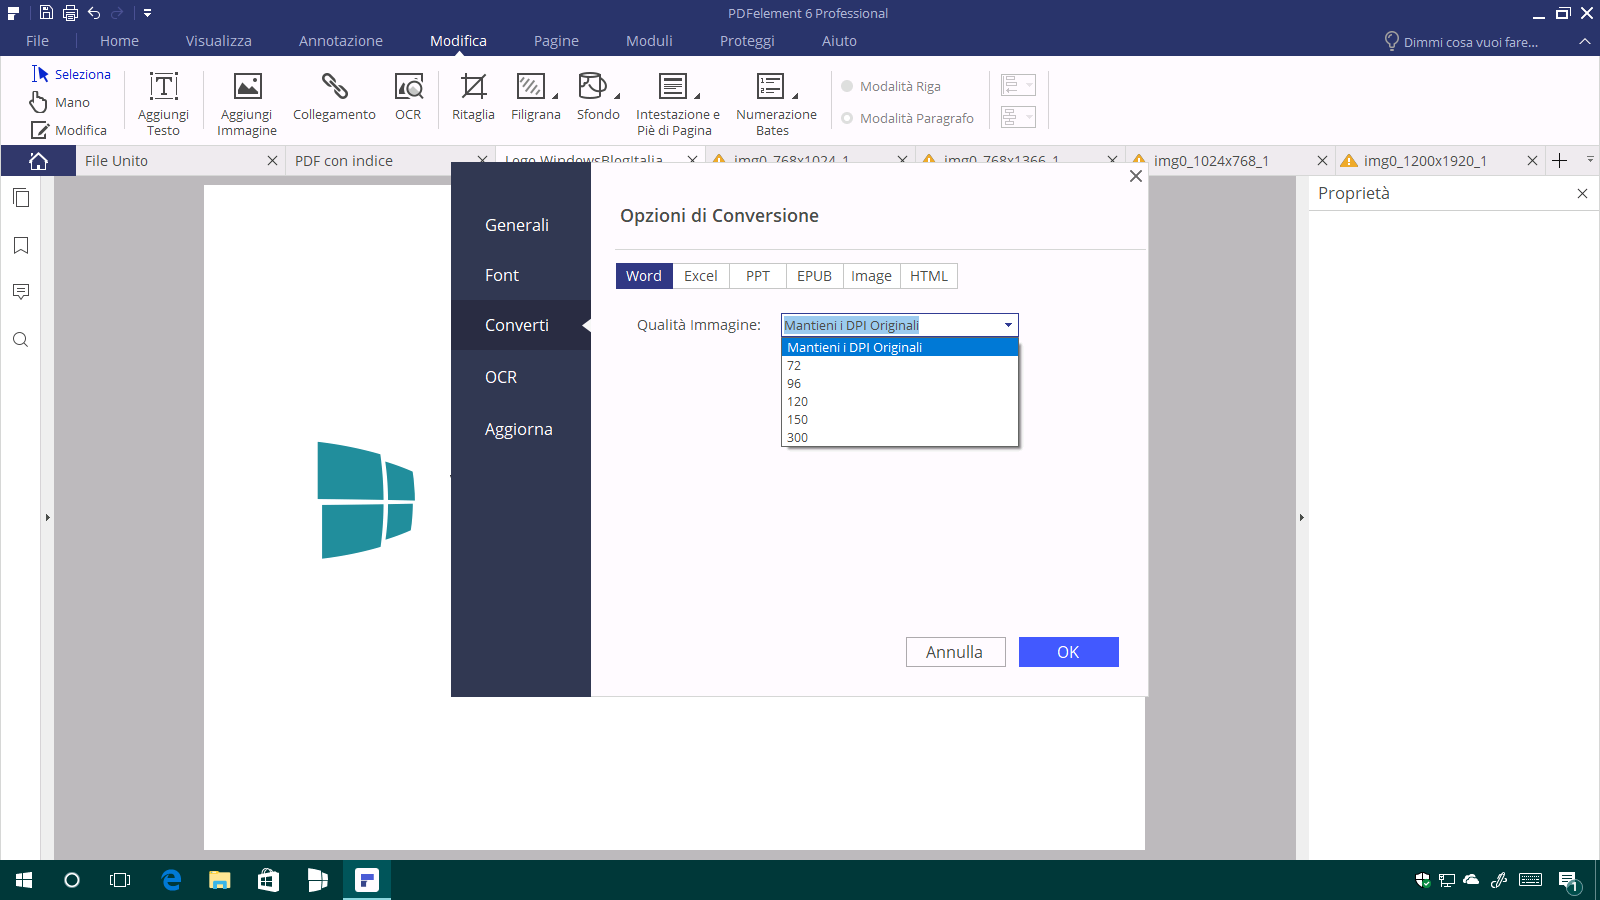
Task: Choose 120 DPI option
Action: 899,401
